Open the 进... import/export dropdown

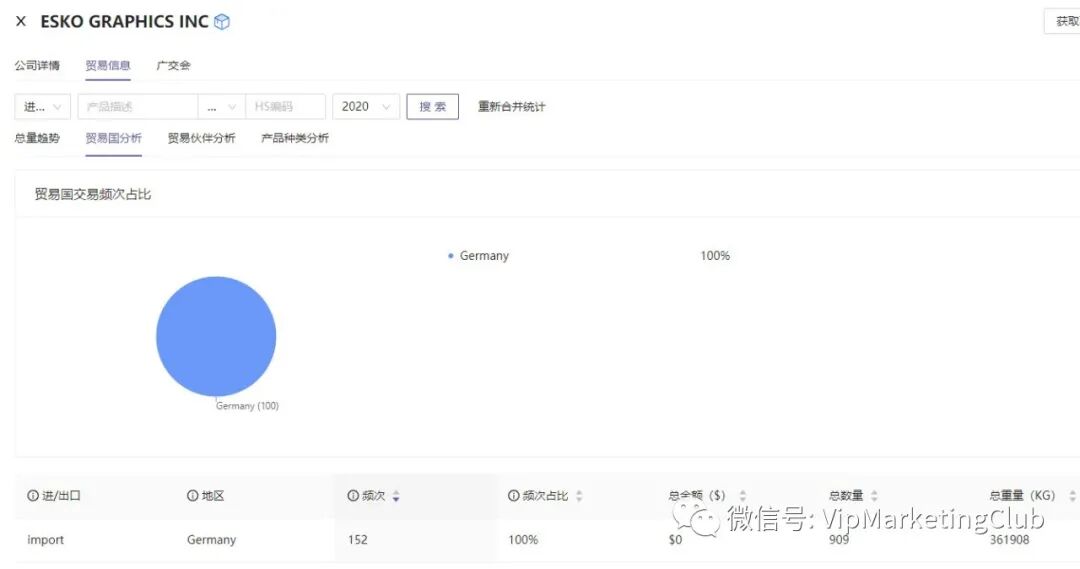click(x=43, y=107)
